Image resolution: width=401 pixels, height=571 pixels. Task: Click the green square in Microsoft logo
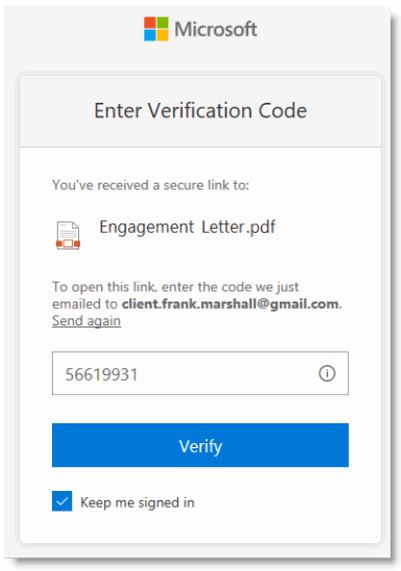pos(162,23)
